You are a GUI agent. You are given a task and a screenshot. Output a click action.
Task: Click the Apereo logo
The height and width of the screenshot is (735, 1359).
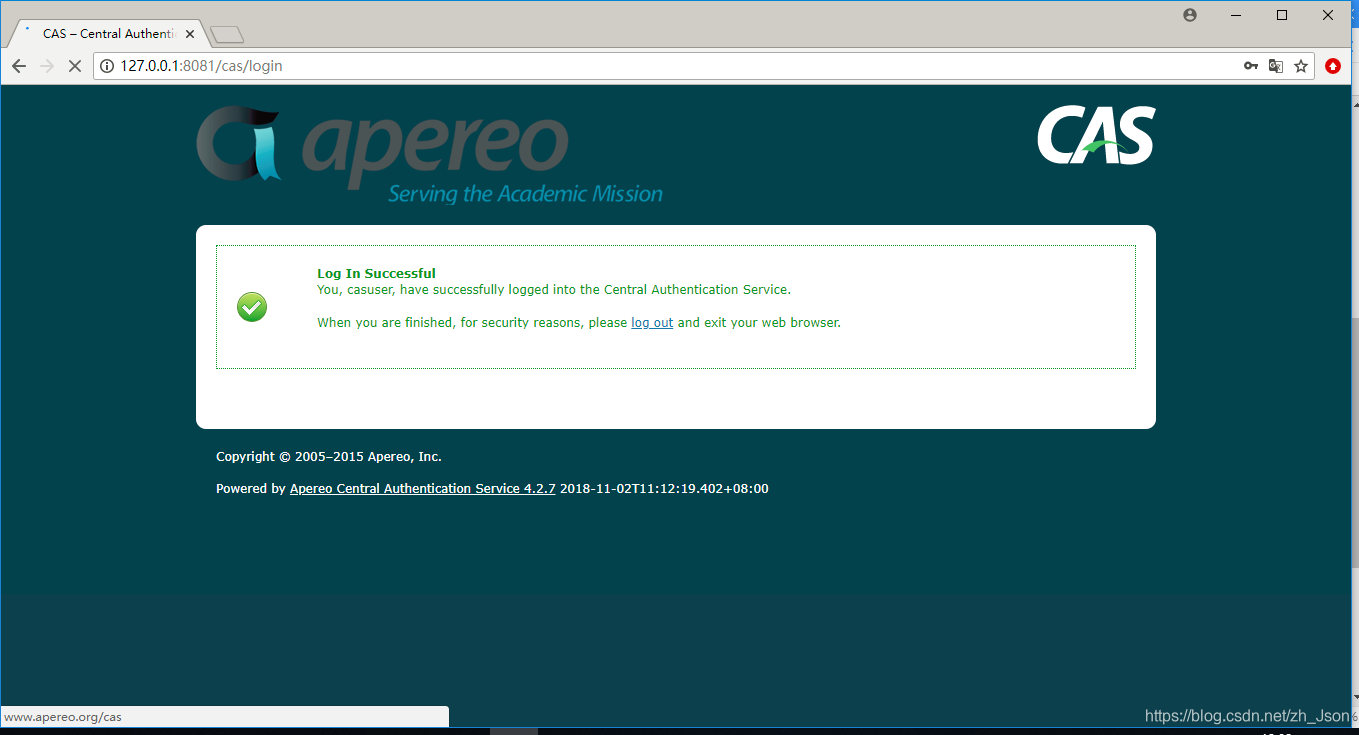(x=429, y=154)
